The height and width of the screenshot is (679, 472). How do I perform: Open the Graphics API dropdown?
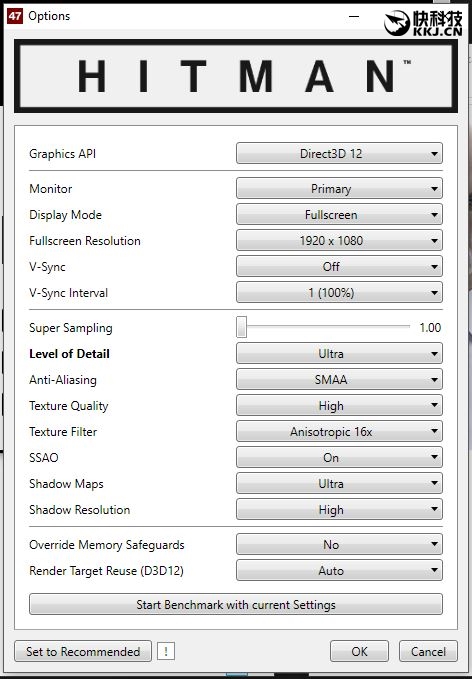pyautogui.click(x=339, y=153)
